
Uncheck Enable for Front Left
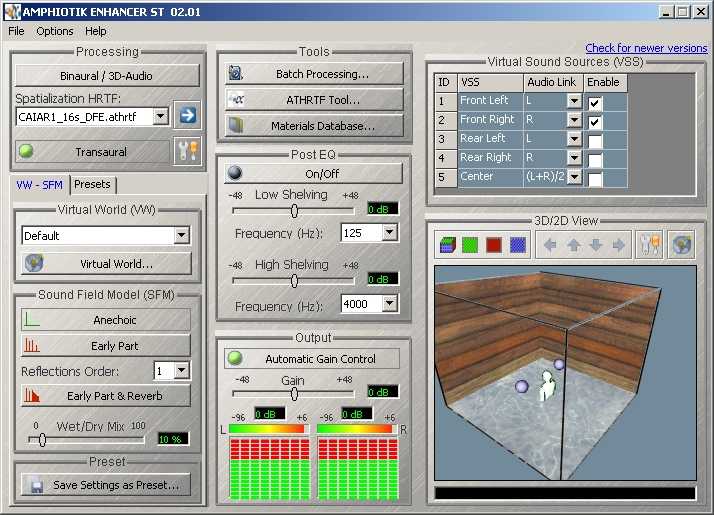595,103
